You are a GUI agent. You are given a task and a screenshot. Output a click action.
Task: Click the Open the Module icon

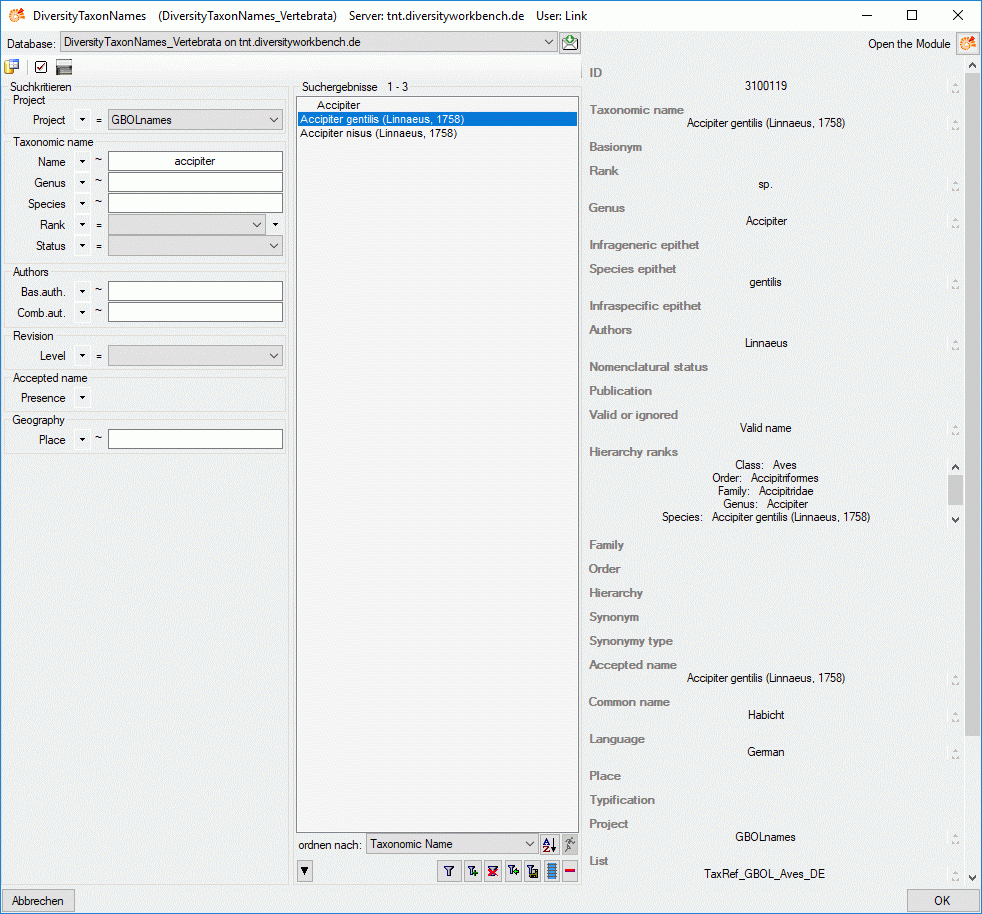967,44
